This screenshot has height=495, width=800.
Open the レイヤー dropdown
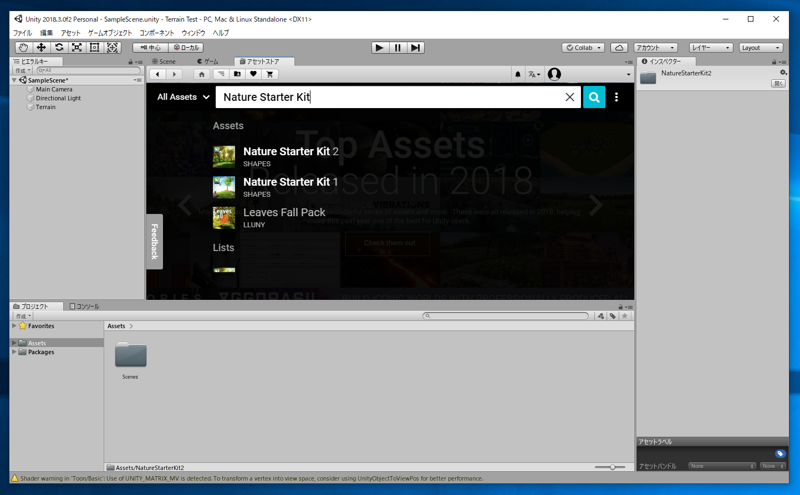[711, 47]
